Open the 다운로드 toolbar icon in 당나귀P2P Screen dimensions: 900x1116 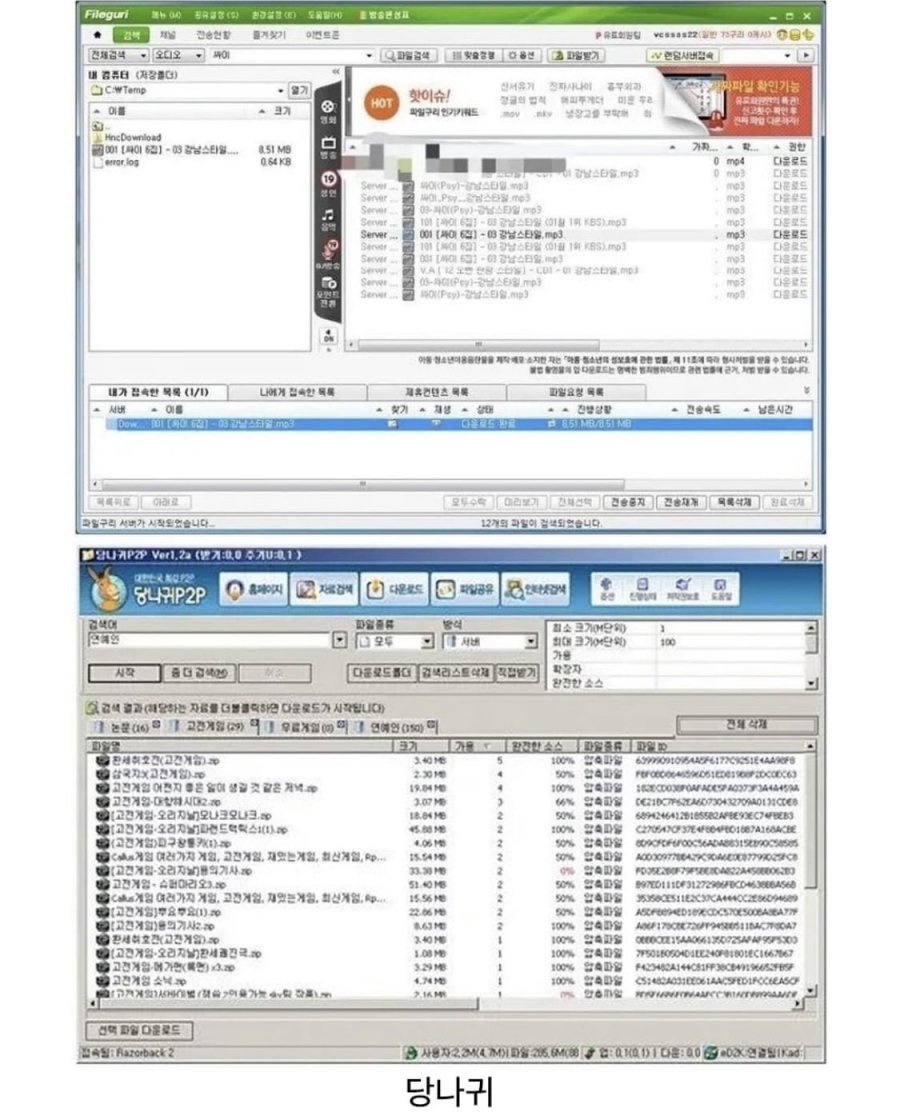(392, 590)
